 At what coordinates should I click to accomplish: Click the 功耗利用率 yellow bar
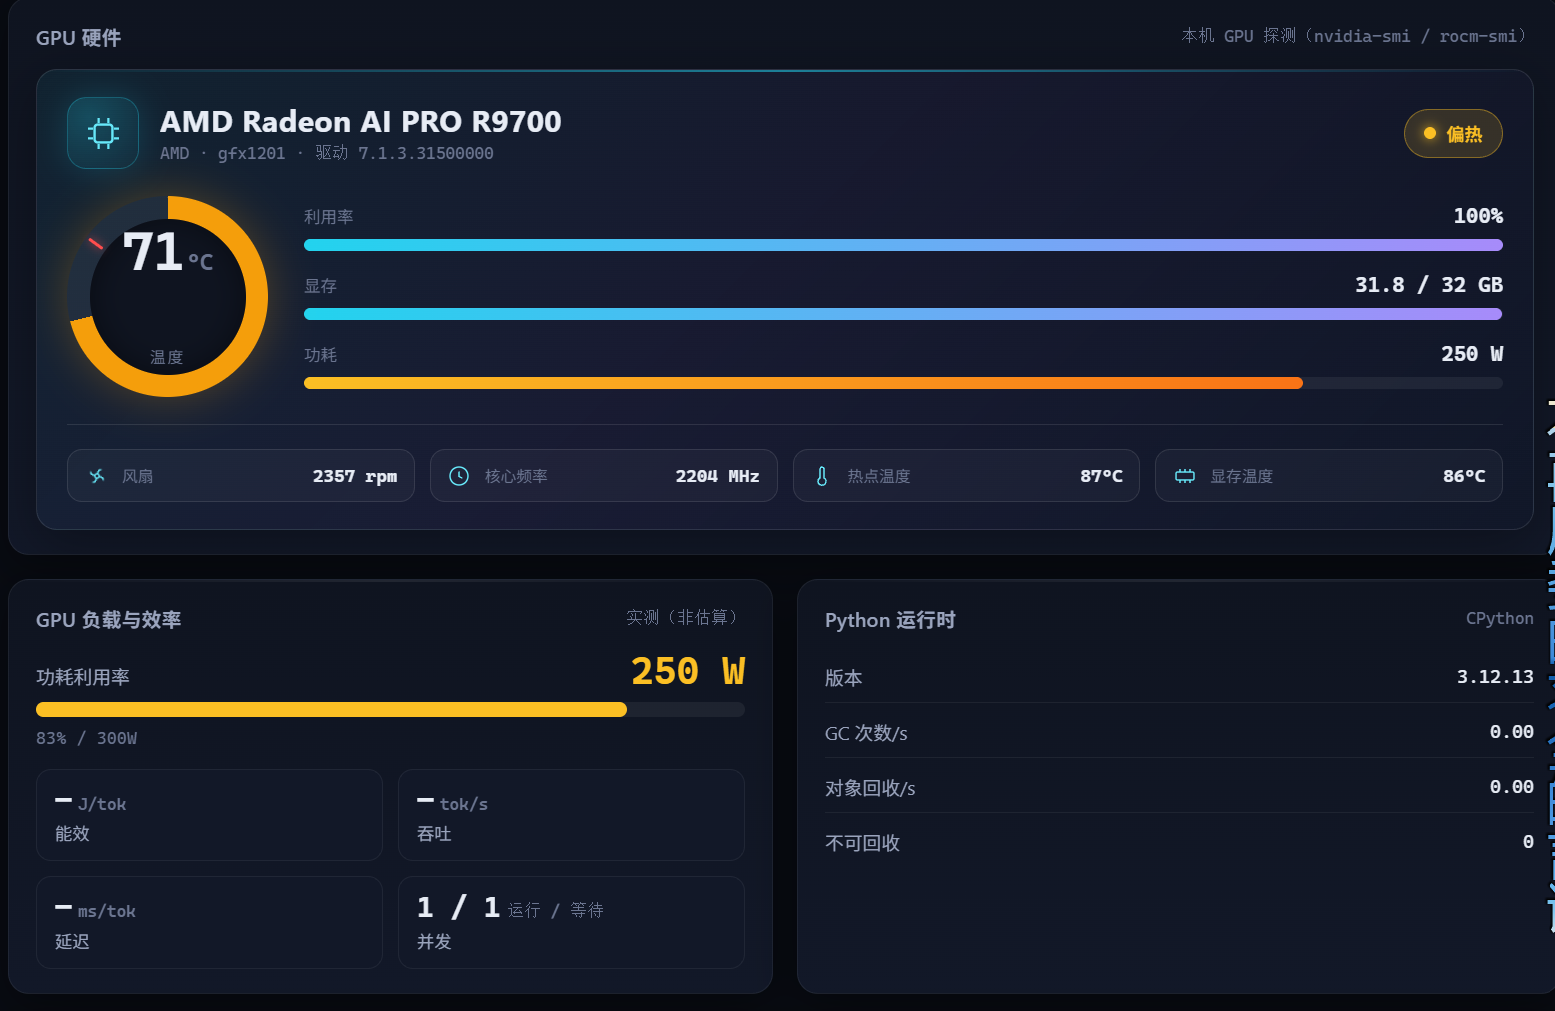(x=390, y=709)
